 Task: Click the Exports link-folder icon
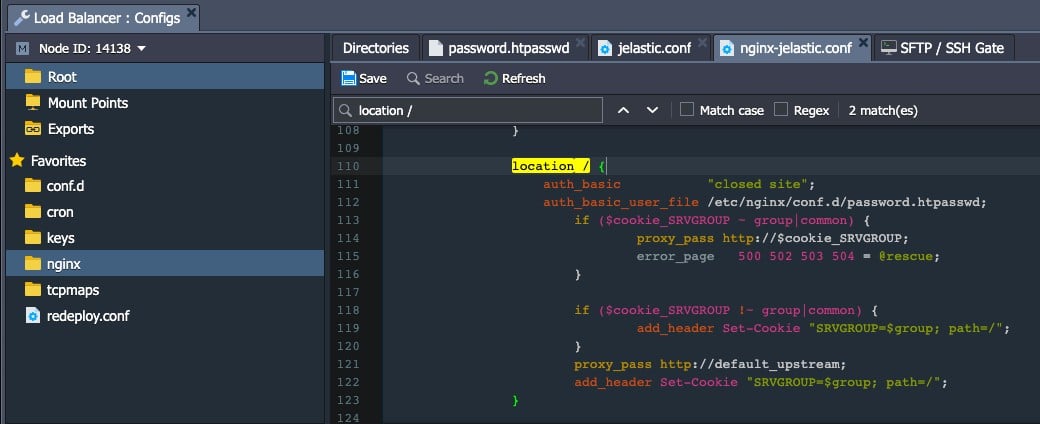pyautogui.click(x=32, y=128)
